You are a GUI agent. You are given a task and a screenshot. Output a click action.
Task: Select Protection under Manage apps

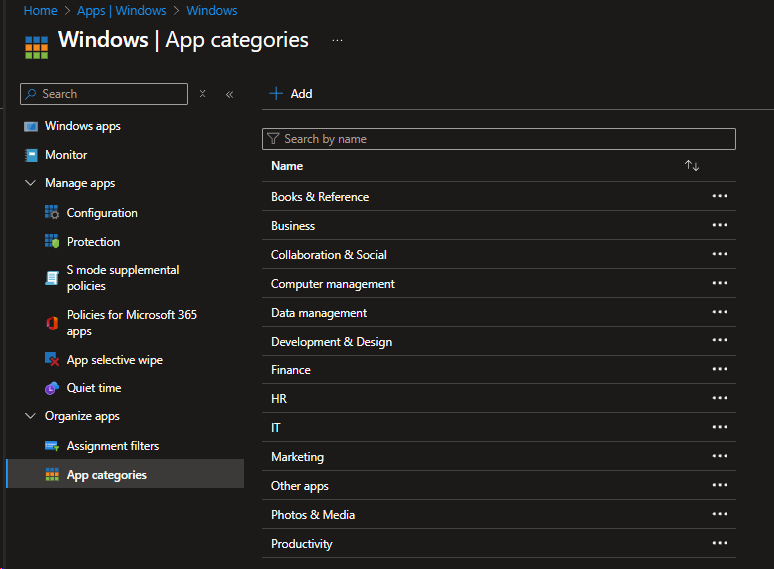click(93, 242)
